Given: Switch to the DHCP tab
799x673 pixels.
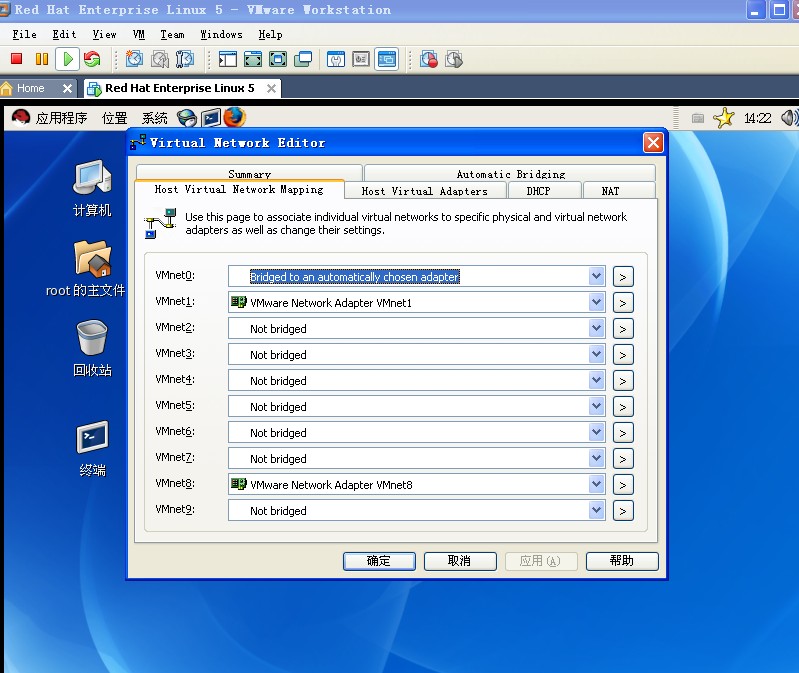Looking at the screenshot, I should [538, 191].
